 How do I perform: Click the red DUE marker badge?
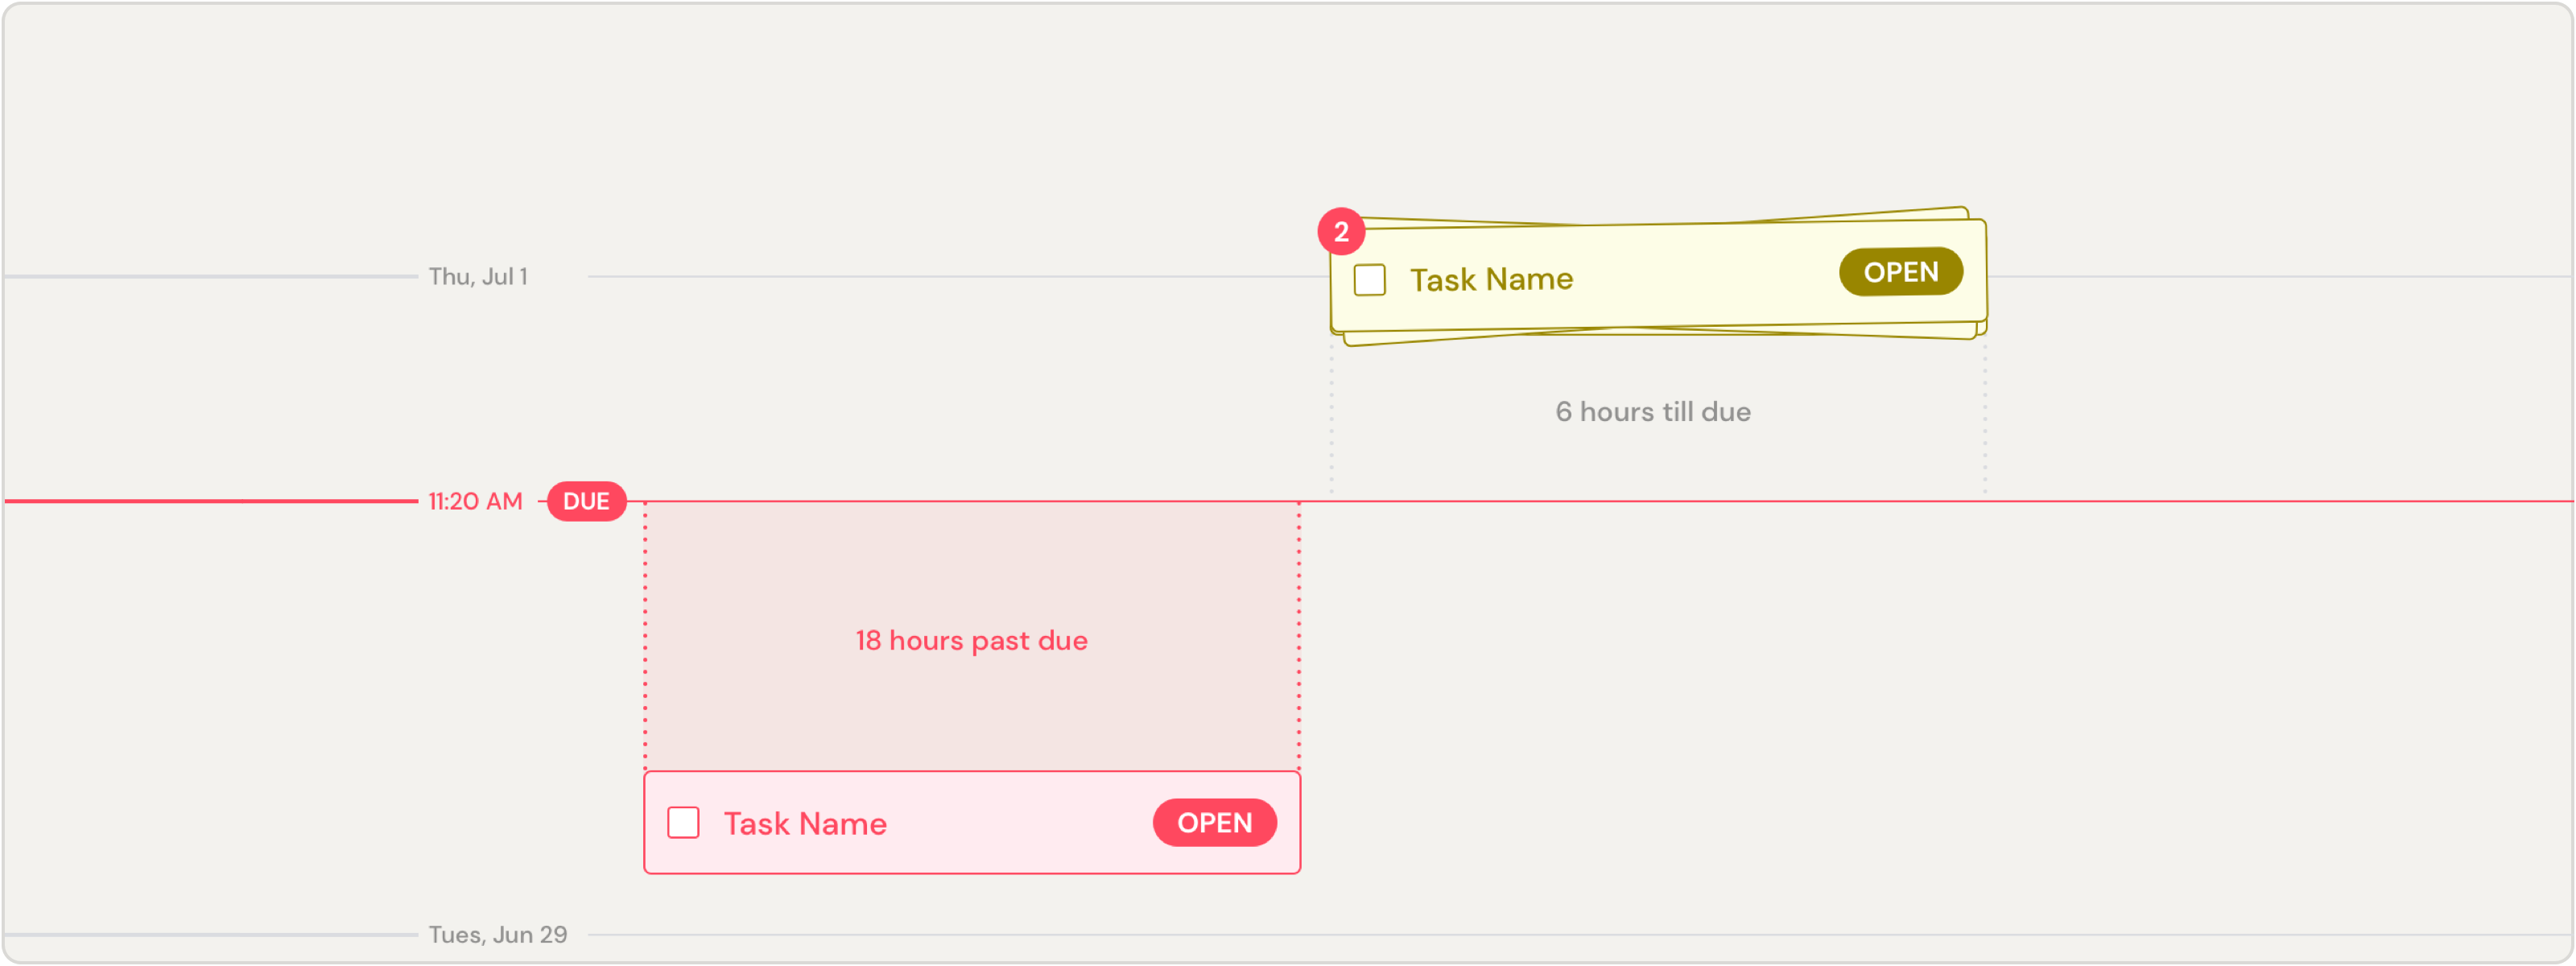pyautogui.click(x=586, y=501)
